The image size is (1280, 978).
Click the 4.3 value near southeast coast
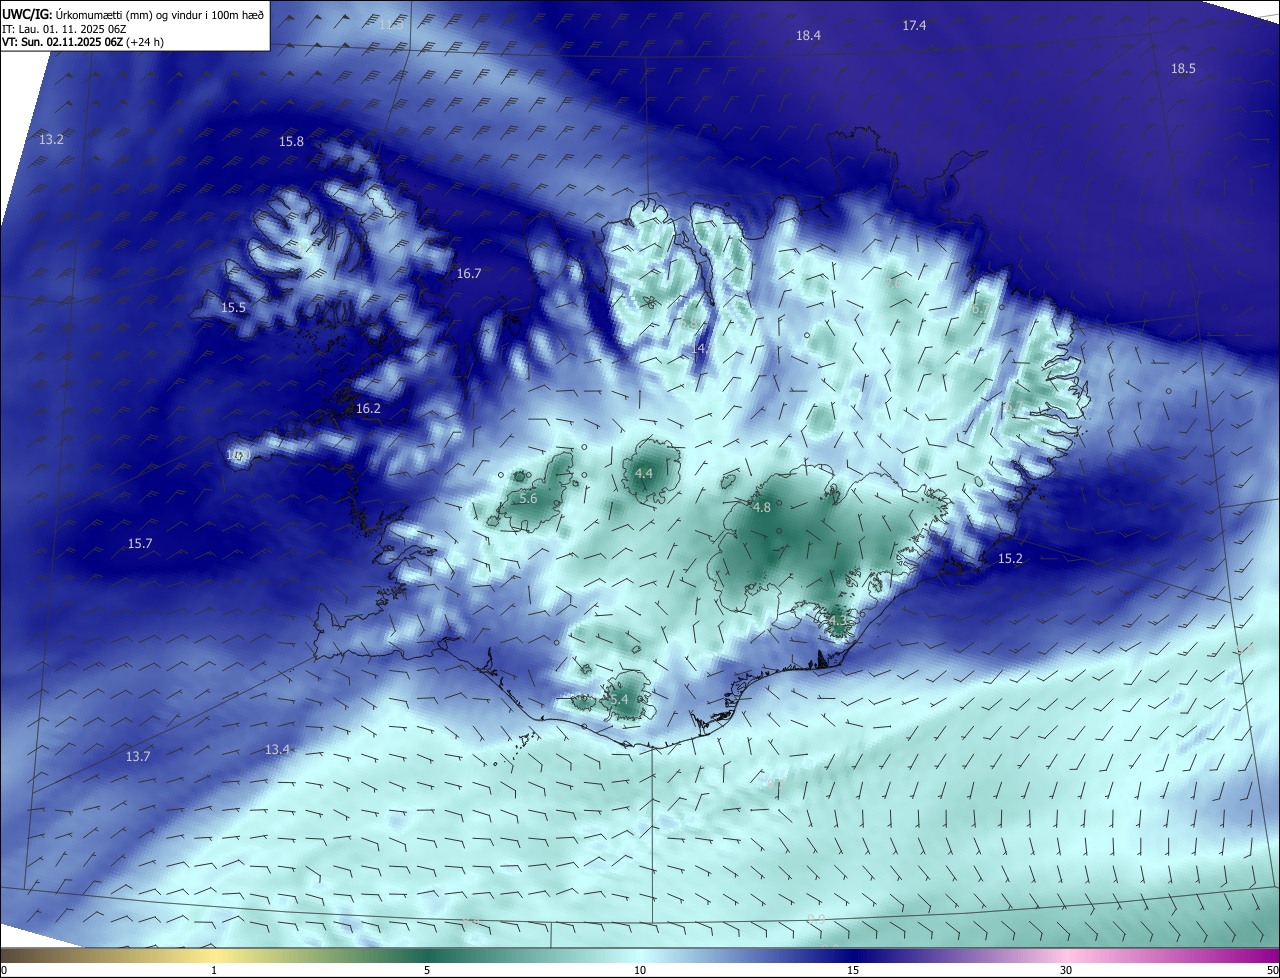(836, 621)
